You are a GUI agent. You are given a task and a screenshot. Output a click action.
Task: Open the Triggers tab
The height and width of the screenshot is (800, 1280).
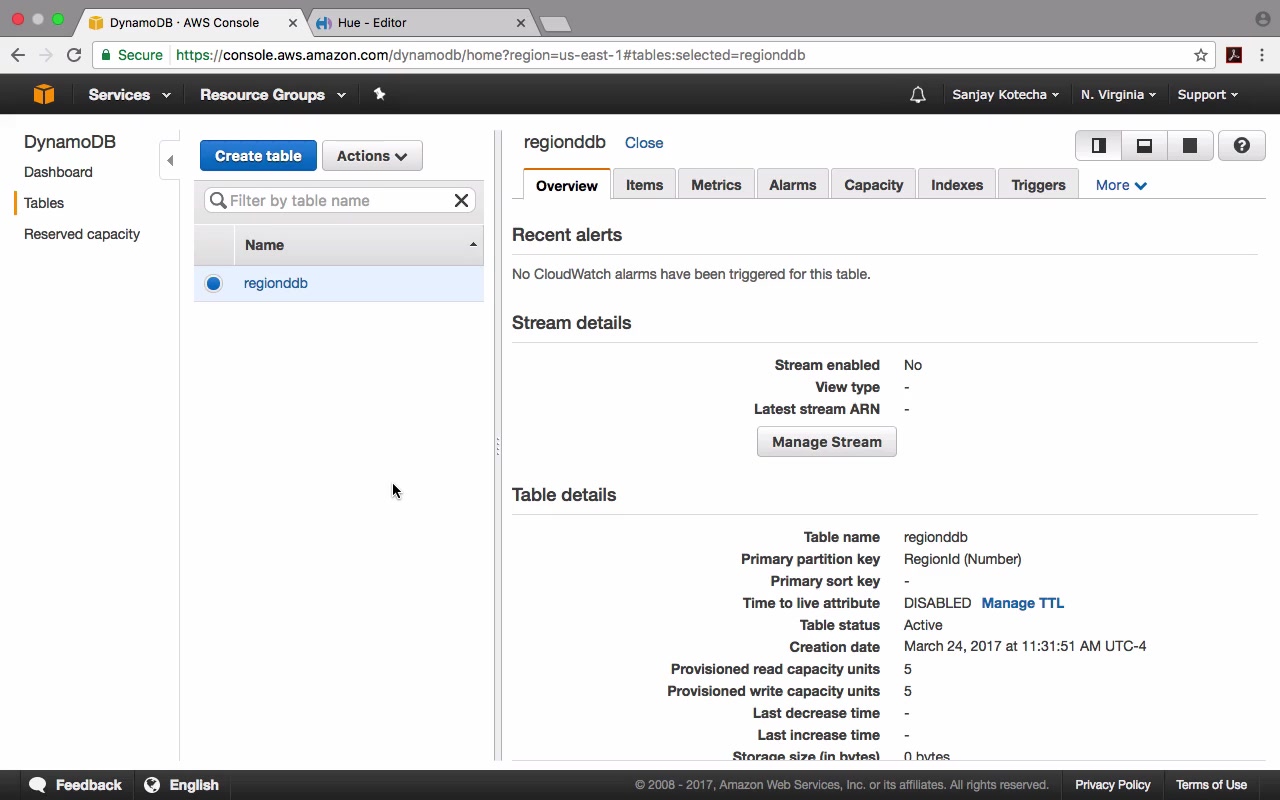(1038, 185)
